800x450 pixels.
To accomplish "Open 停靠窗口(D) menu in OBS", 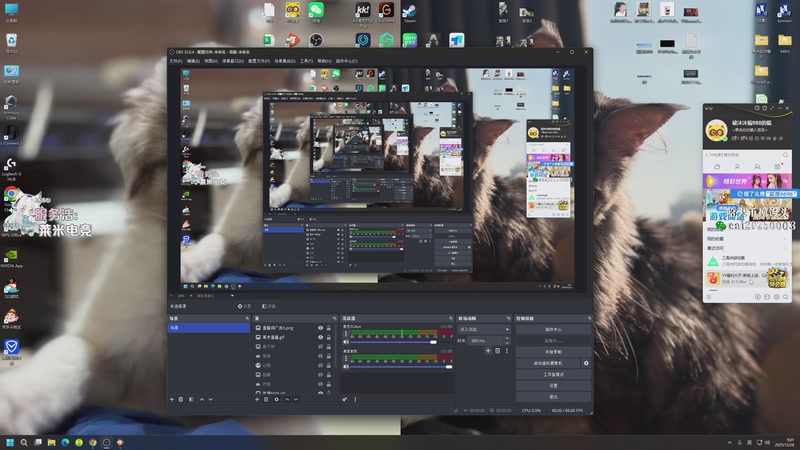I will [x=232, y=61].
